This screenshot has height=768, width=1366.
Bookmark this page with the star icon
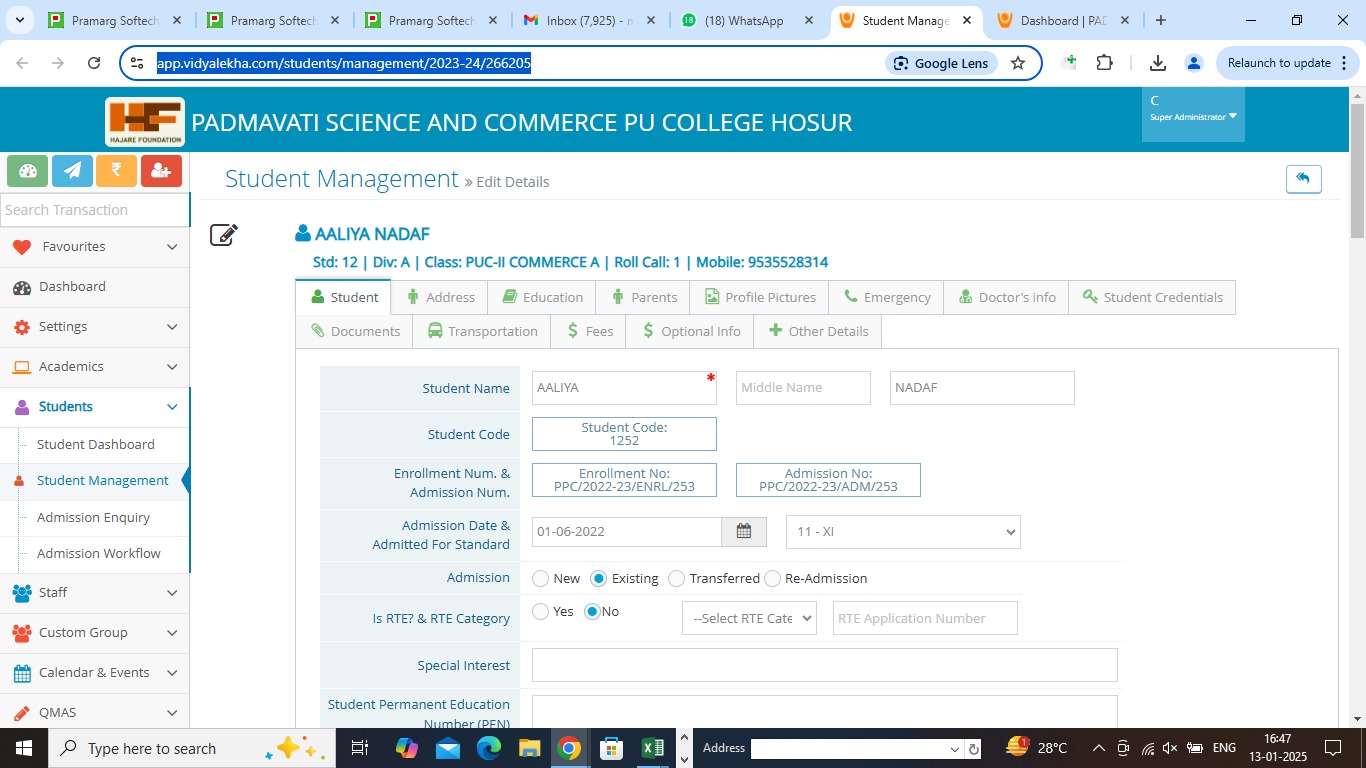[1018, 63]
